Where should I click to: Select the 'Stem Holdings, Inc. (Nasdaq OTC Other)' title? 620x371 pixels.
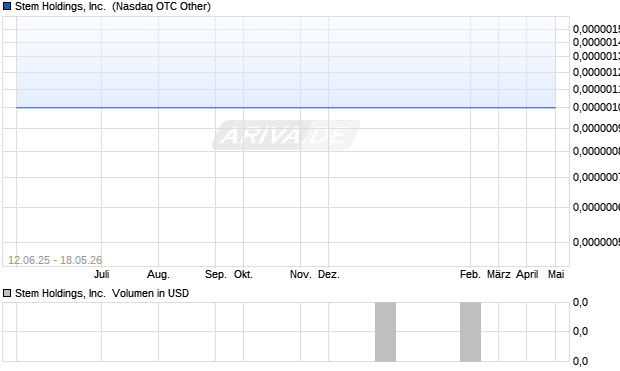tap(113, 6)
